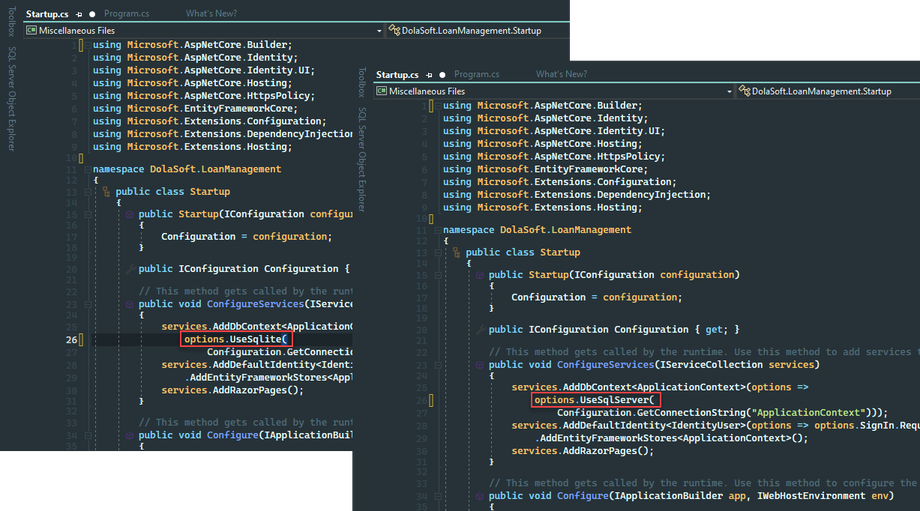Click class icon beside Startup class in rear window
920x511 pixels.
click(x=105, y=191)
